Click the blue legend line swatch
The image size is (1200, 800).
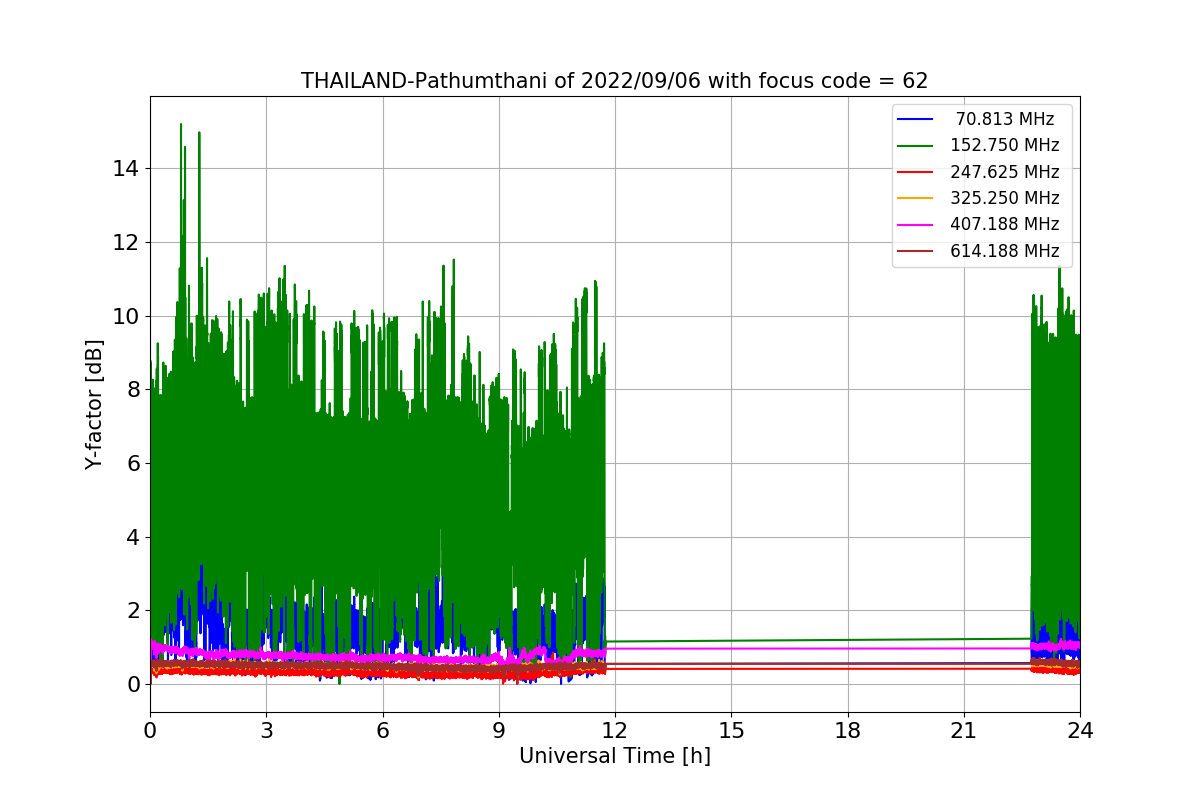click(915, 119)
